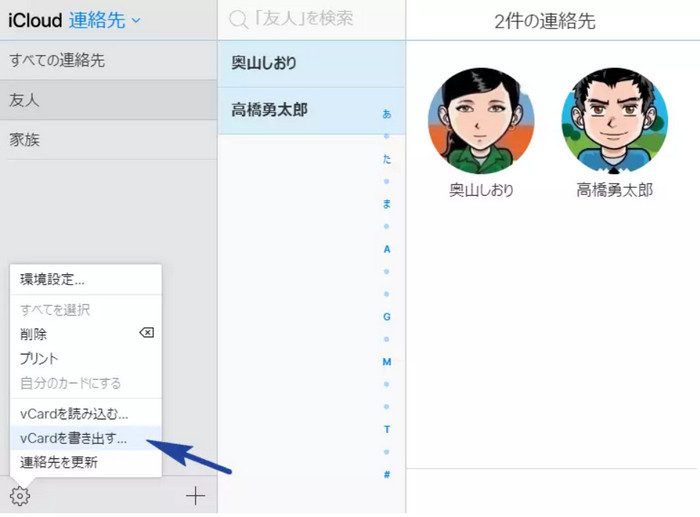Click the gear settings icon

click(19, 495)
